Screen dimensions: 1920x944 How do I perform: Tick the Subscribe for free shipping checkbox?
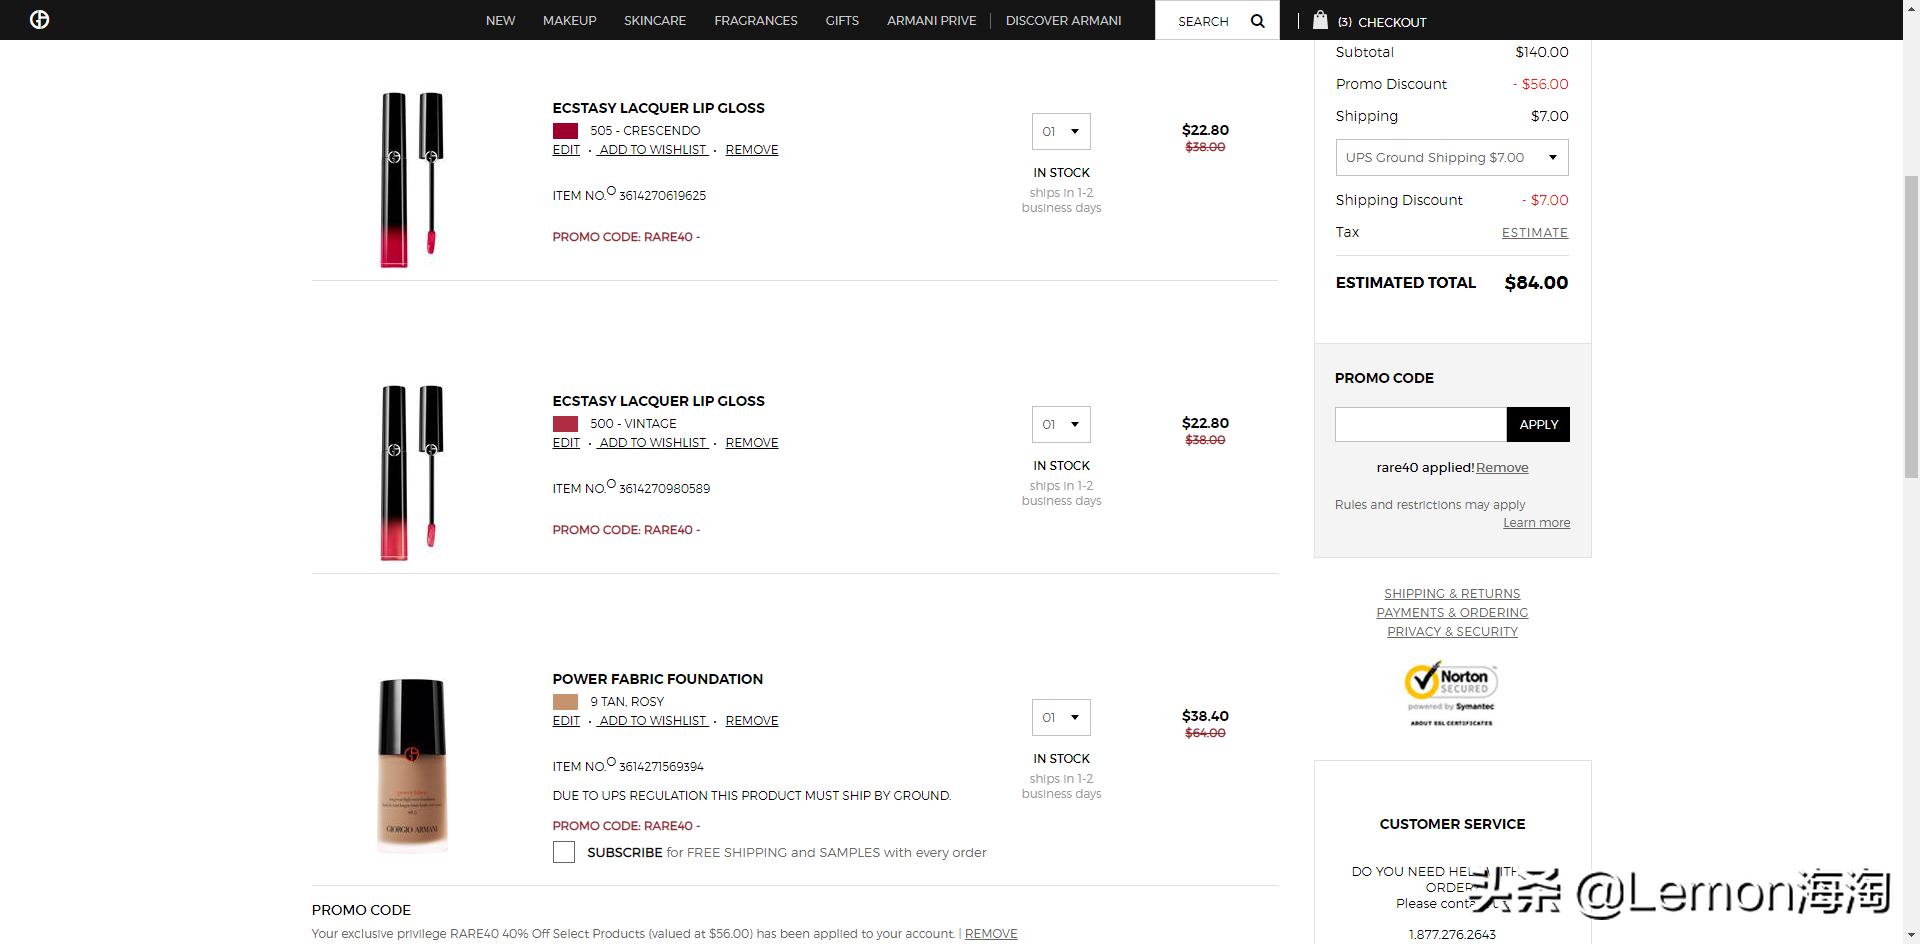pos(564,852)
